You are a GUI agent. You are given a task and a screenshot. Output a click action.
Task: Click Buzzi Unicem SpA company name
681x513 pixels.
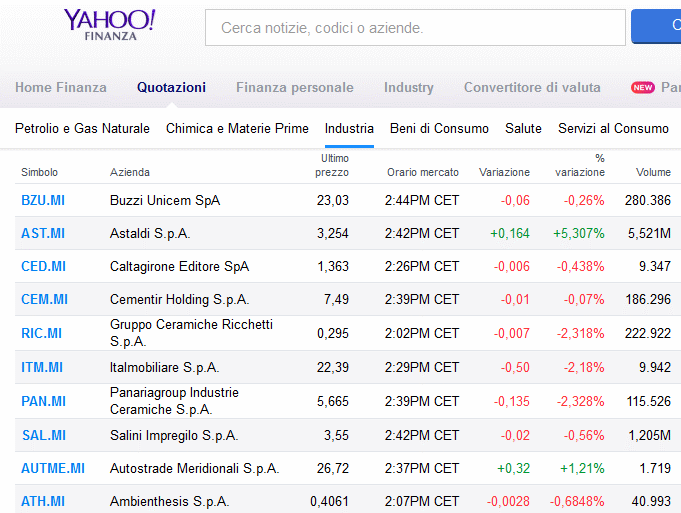tap(165, 200)
